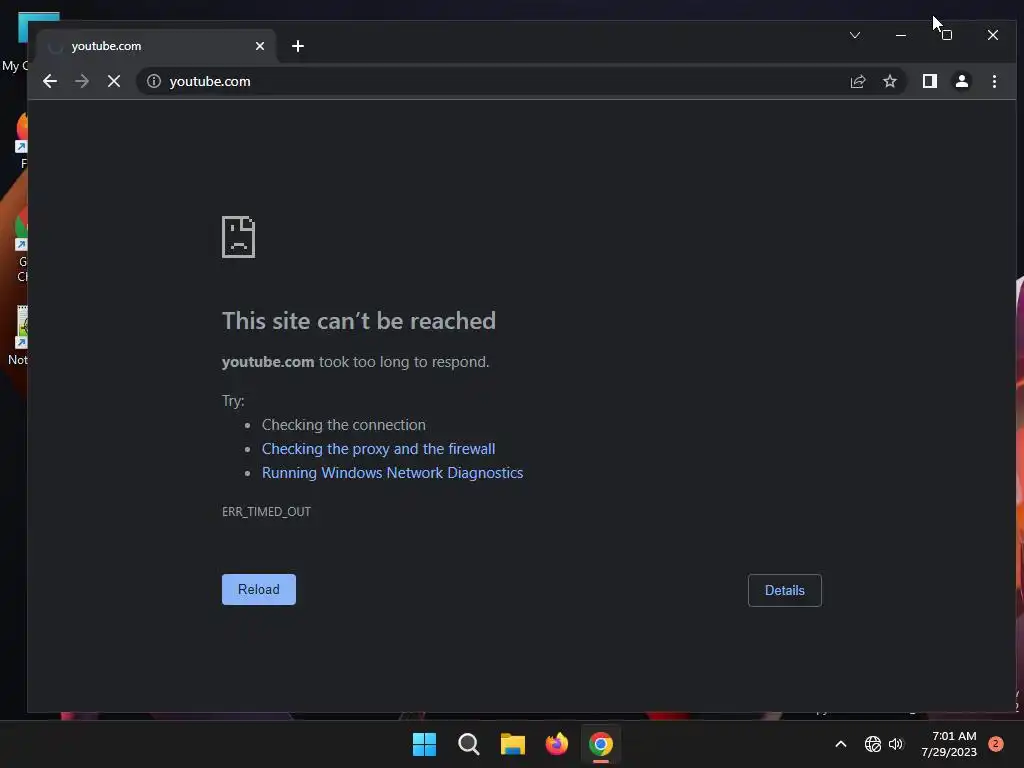Open network status tray icon
The width and height of the screenshot is (1024, 768).
click(x=872, y=744)
